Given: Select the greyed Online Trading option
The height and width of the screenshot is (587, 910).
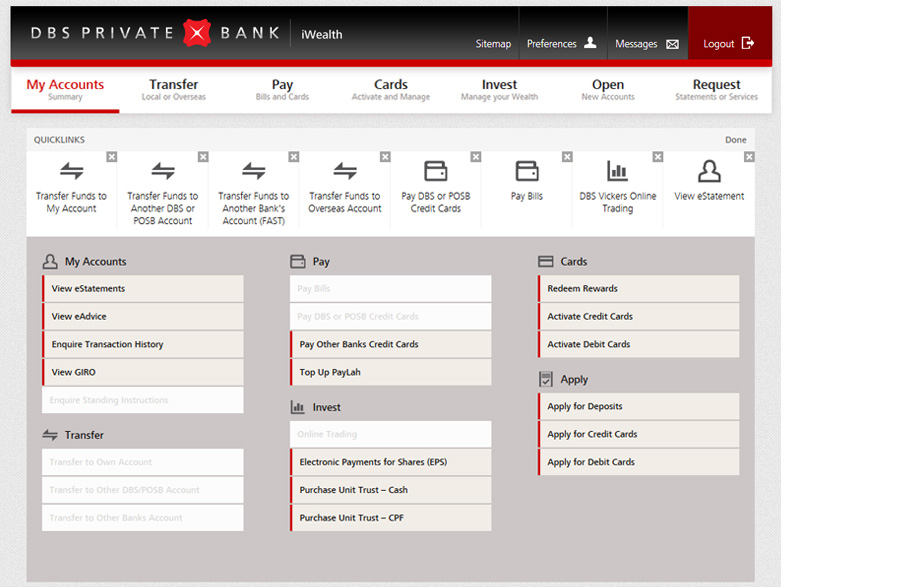Looking at the screenshot, I should pyautogui.click(x=391, y=434).
